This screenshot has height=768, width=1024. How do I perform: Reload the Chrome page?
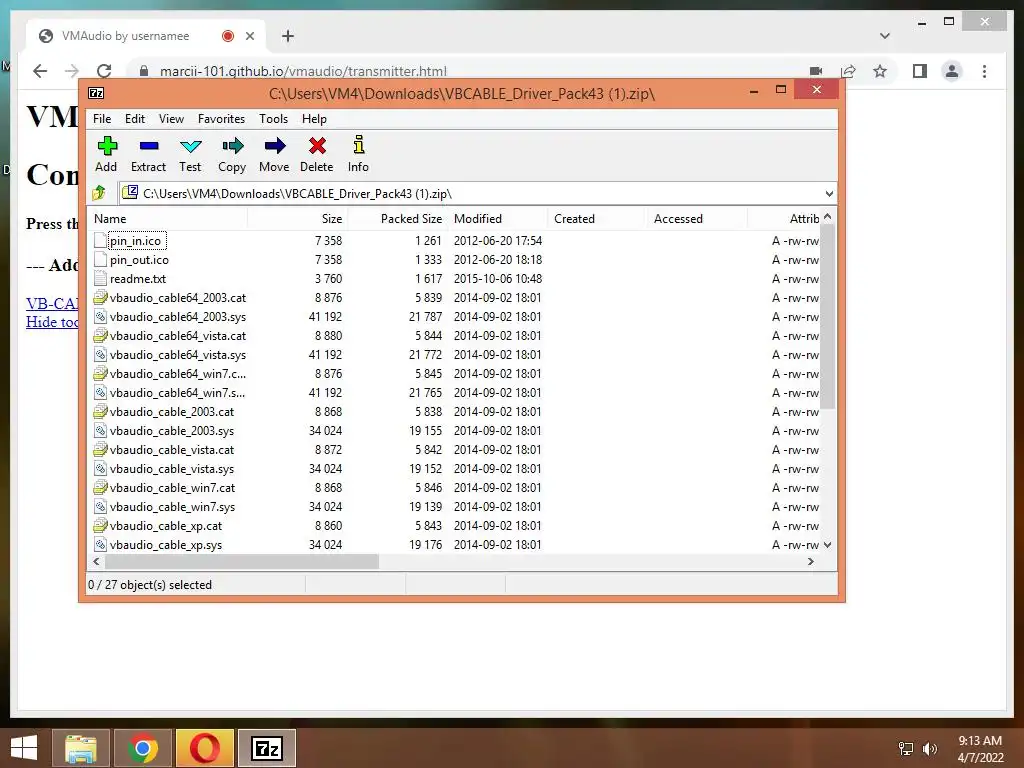point(104,71)
